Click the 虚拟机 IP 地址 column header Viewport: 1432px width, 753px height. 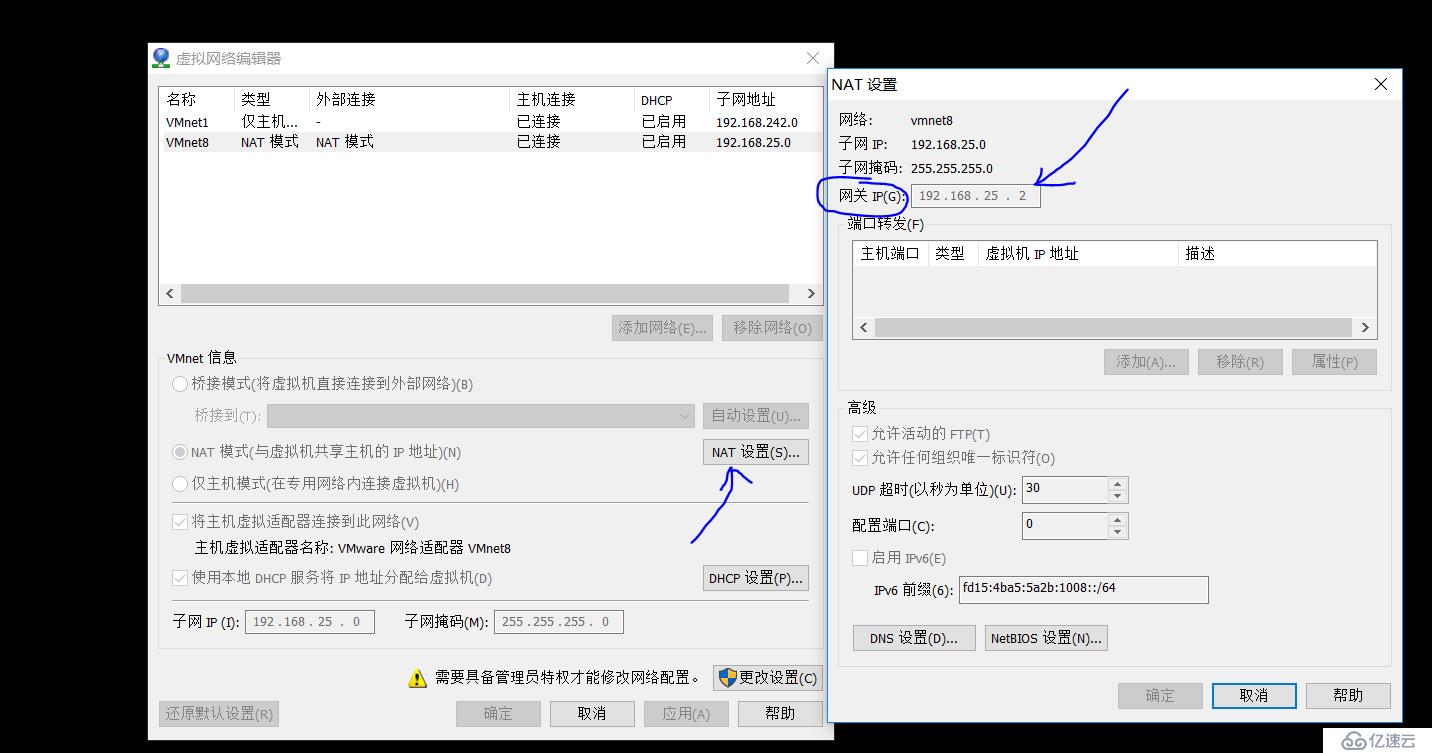click(1077, 254)
